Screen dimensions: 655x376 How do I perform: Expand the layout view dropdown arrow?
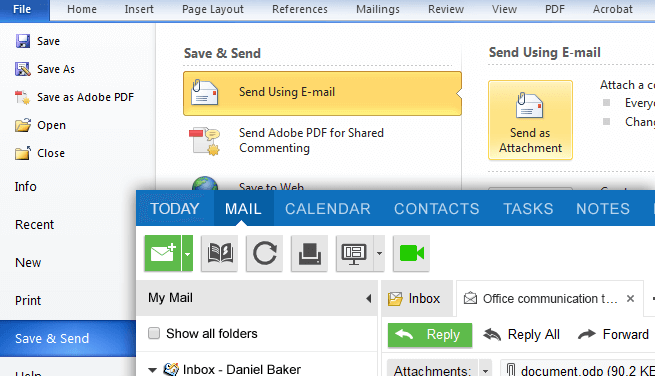(x=379, y=253)
